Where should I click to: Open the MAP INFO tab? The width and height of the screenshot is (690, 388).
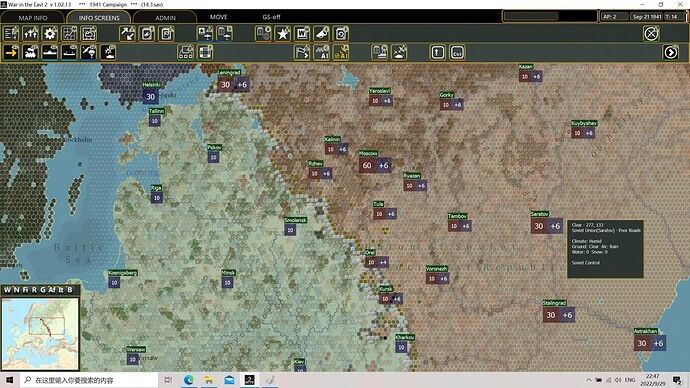coord(33,18)
